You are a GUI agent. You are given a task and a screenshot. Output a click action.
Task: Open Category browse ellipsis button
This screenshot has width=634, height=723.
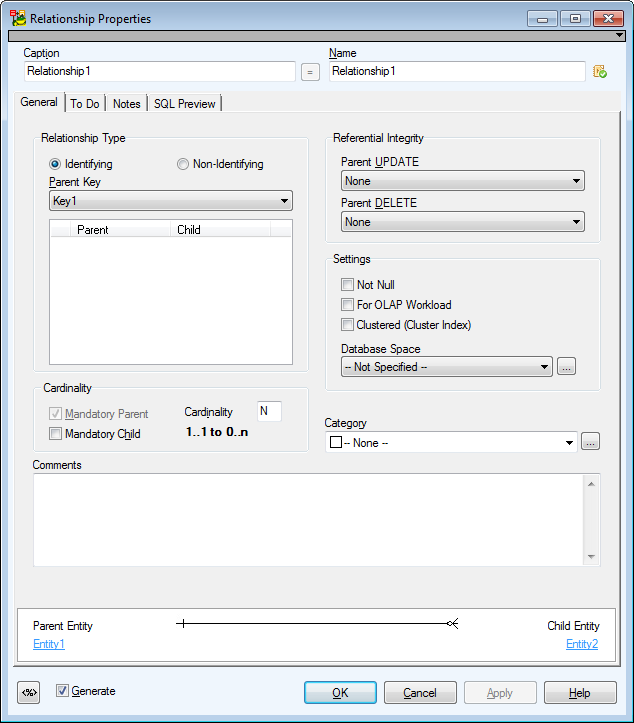click(590, 442)
